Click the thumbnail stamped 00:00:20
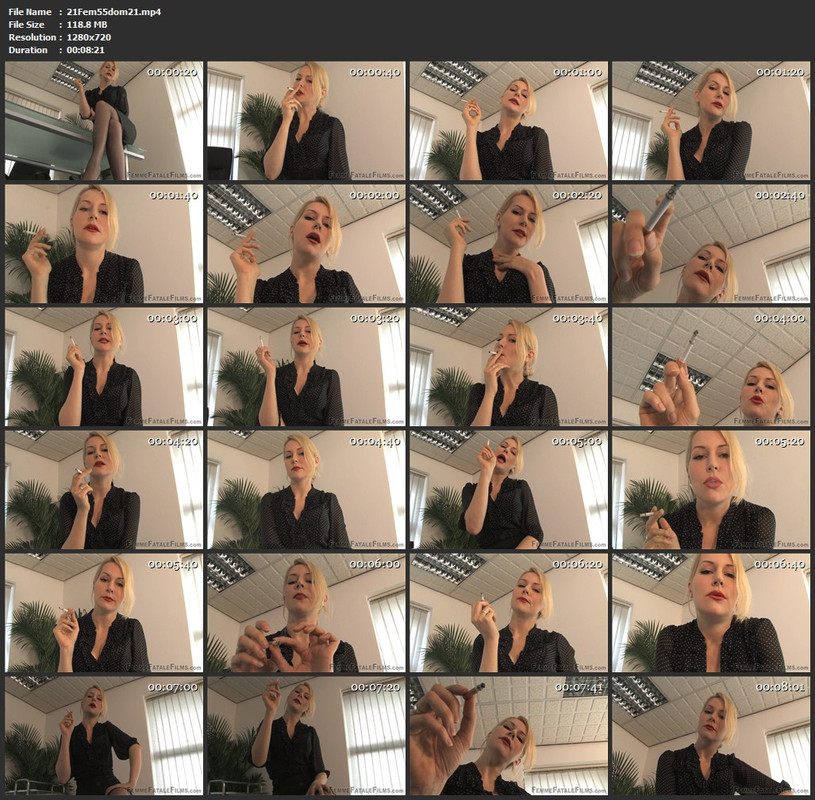The width and height of the screenshot is (815, 800). click(104, 121)
